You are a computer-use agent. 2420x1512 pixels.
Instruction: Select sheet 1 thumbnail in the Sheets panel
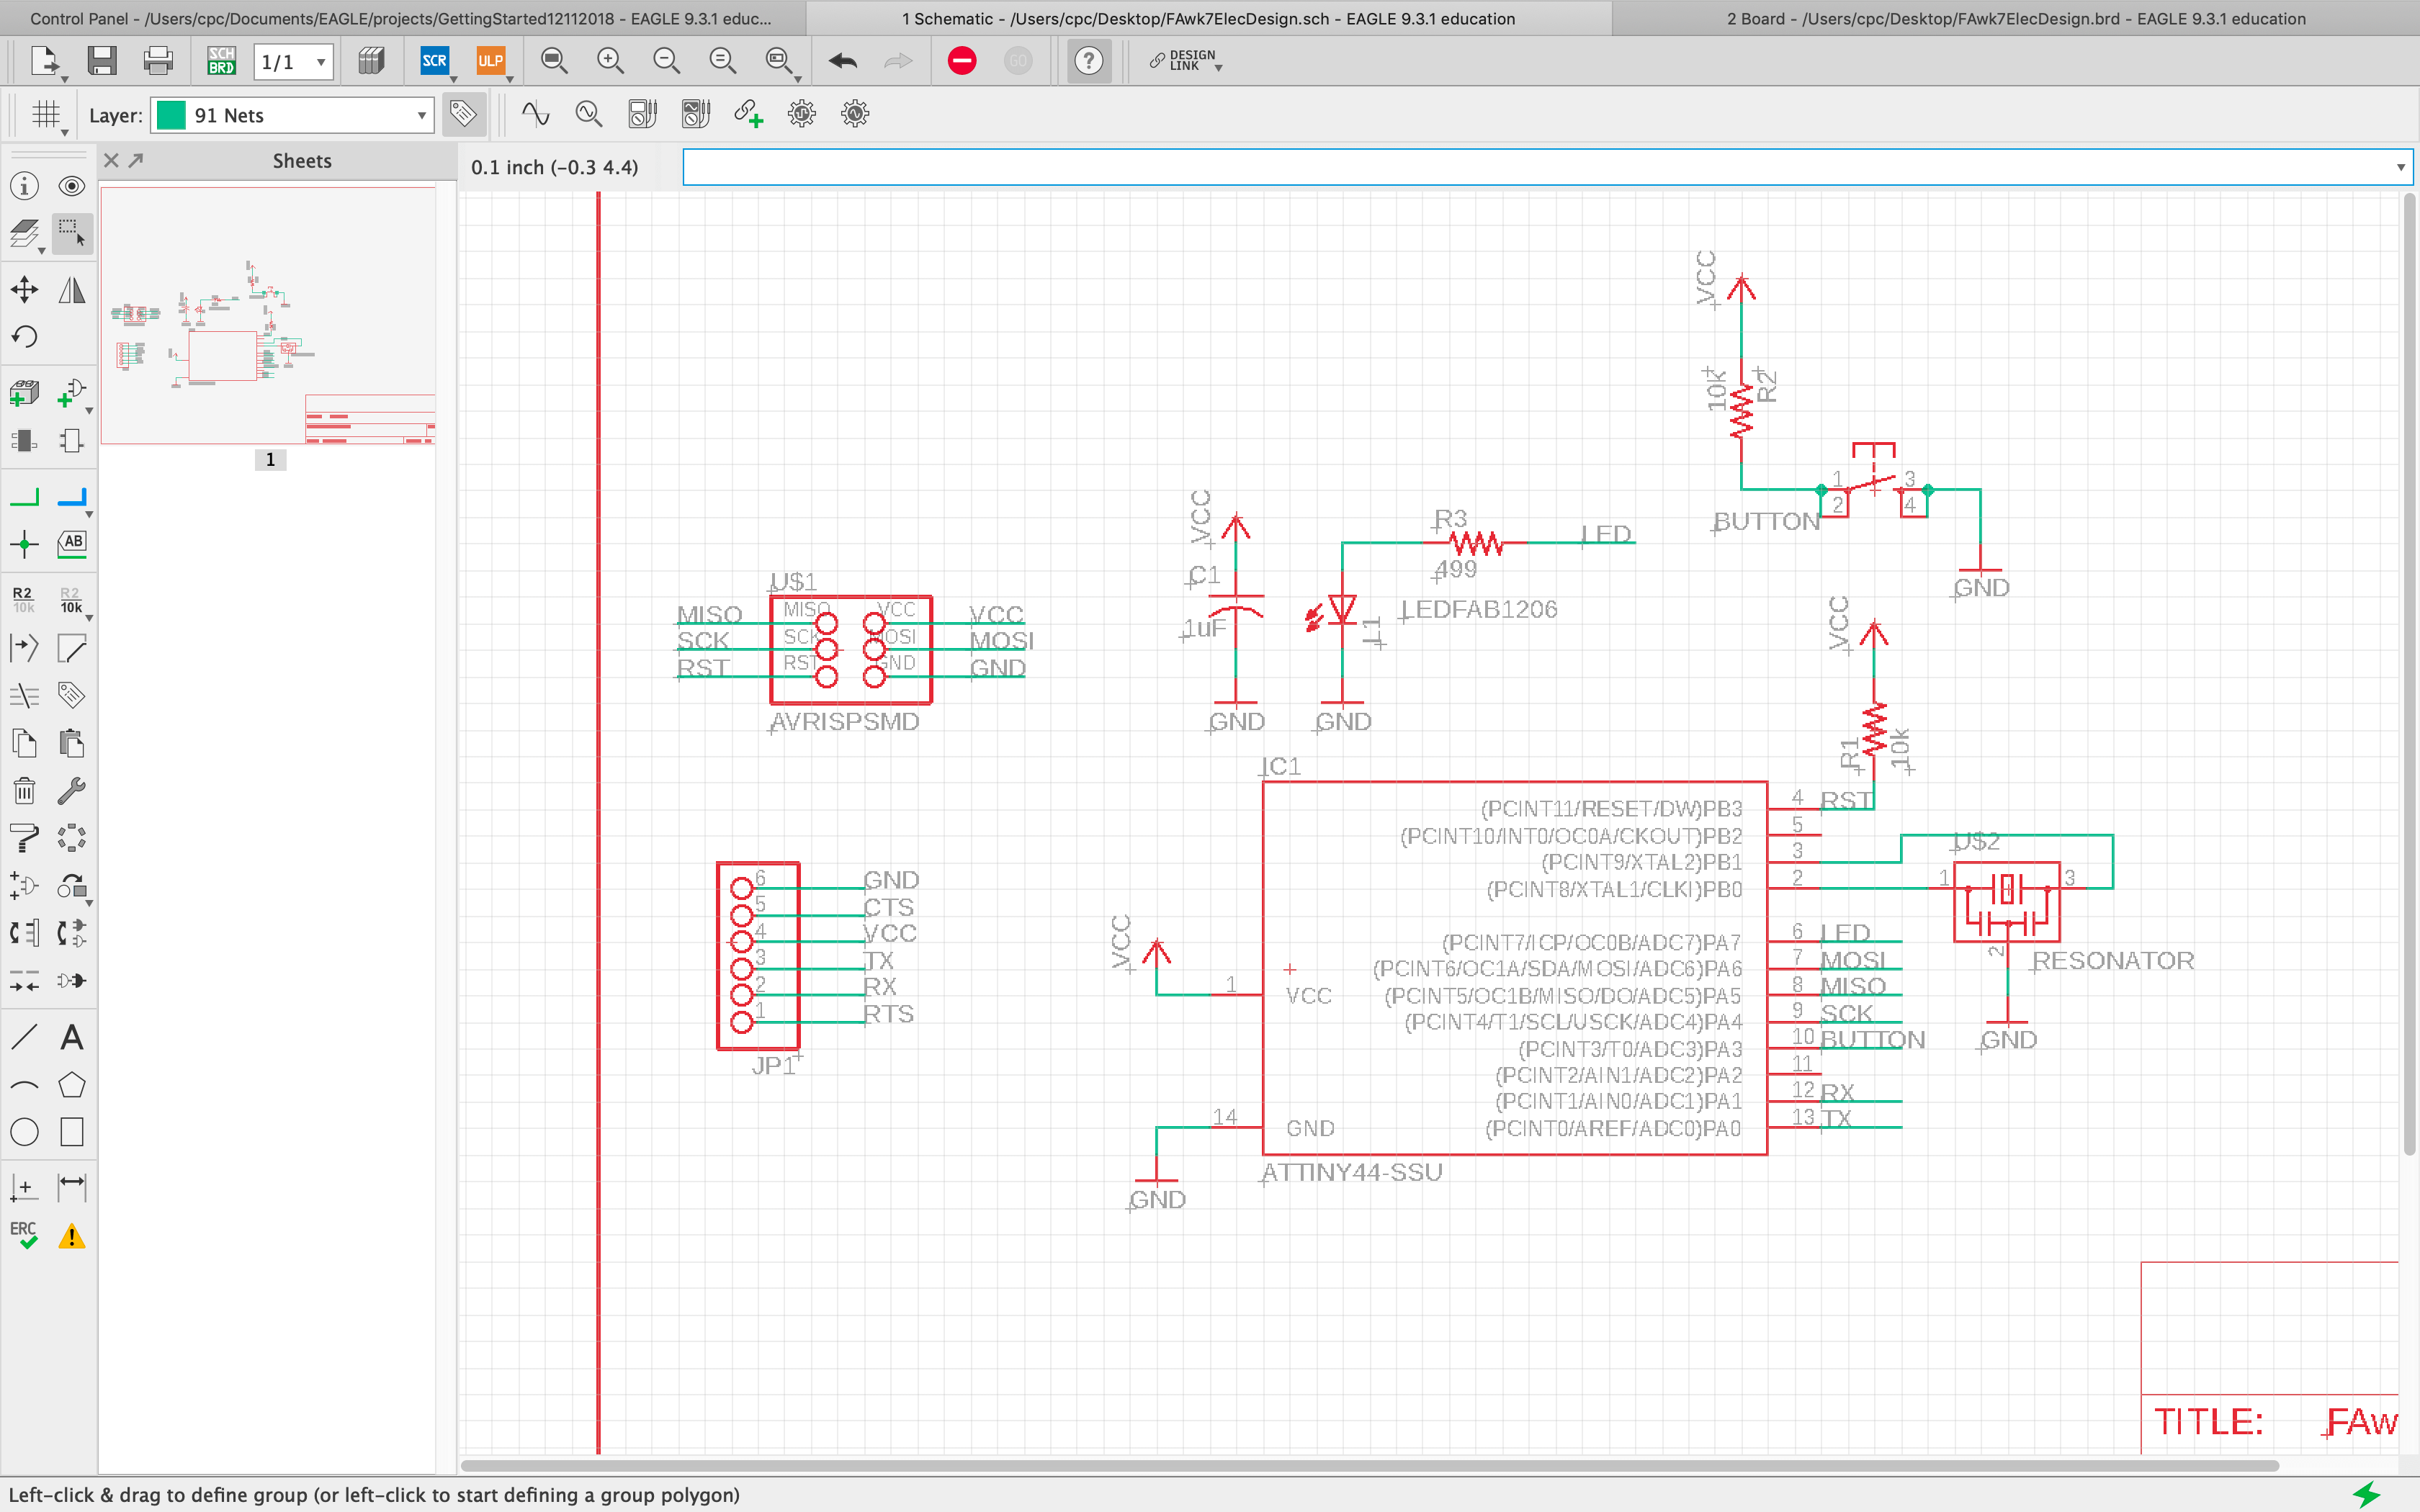click(270, 320)
